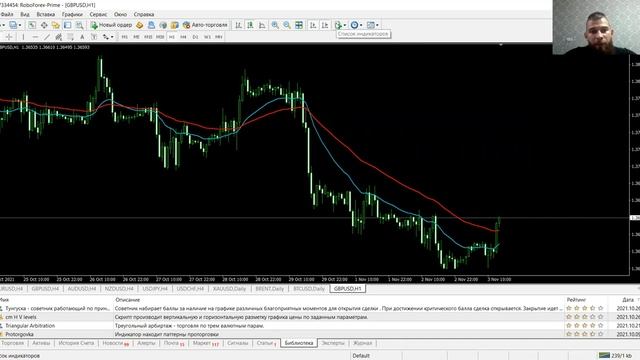Select the H1 timeframe button
640x360 pixels.
point(172,37)
